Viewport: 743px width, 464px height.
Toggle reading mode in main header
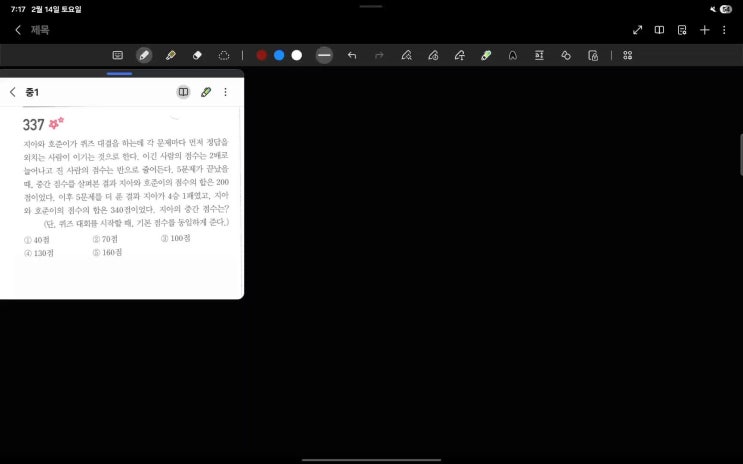(x=660, y=30)
